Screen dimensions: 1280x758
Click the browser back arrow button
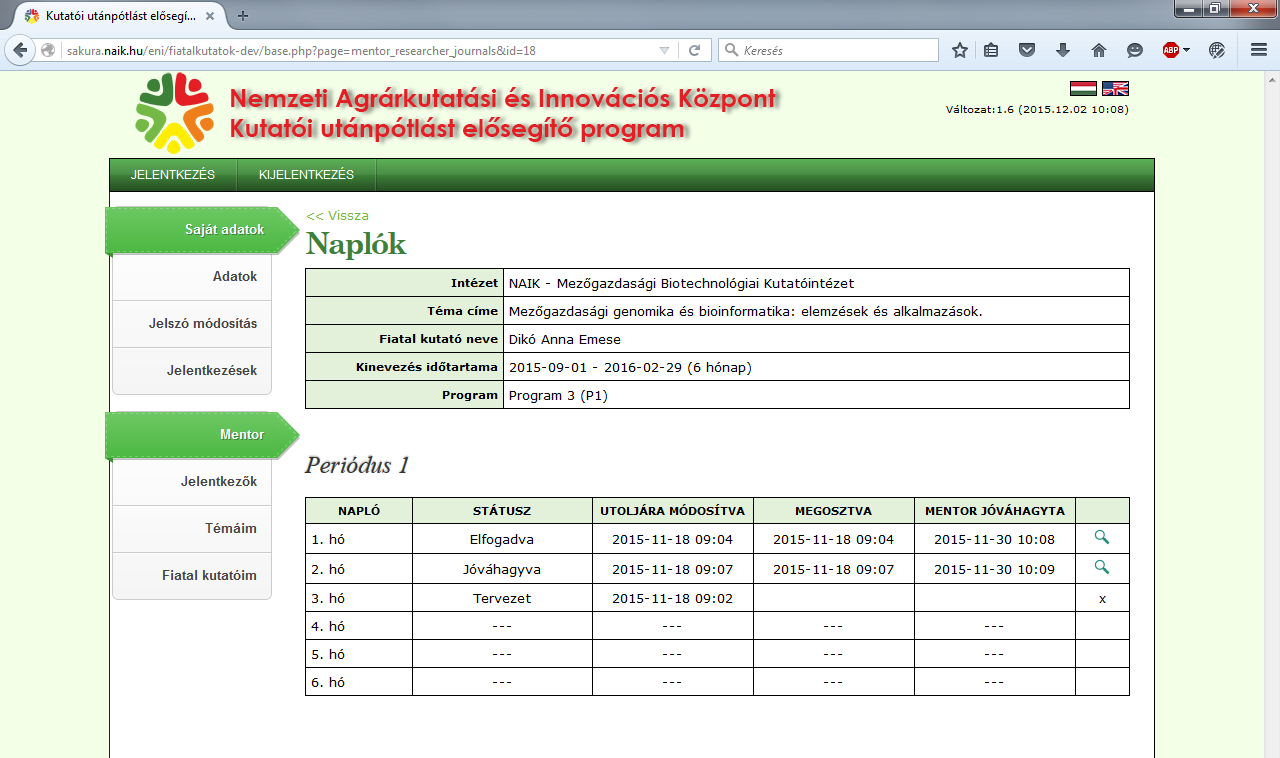(20, 50)
